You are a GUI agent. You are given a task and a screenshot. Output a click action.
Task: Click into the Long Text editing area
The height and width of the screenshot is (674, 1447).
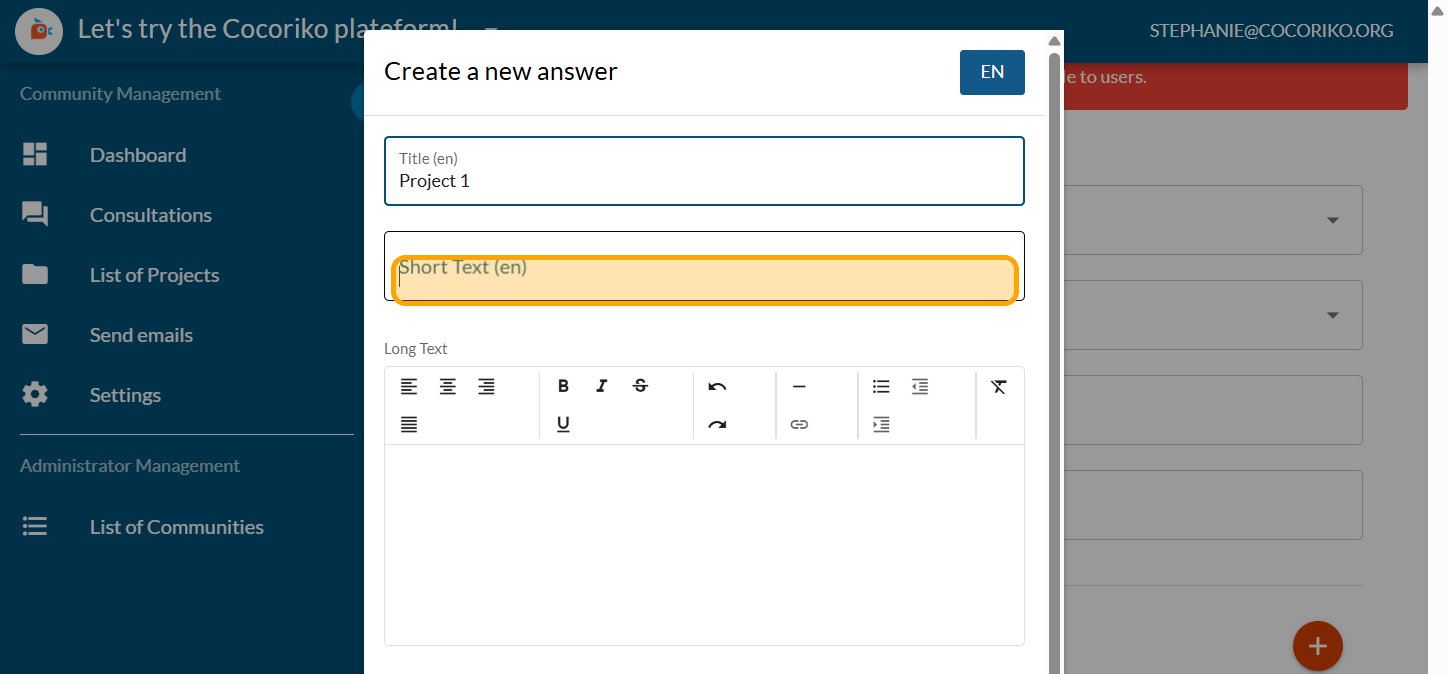pos(704,545)
